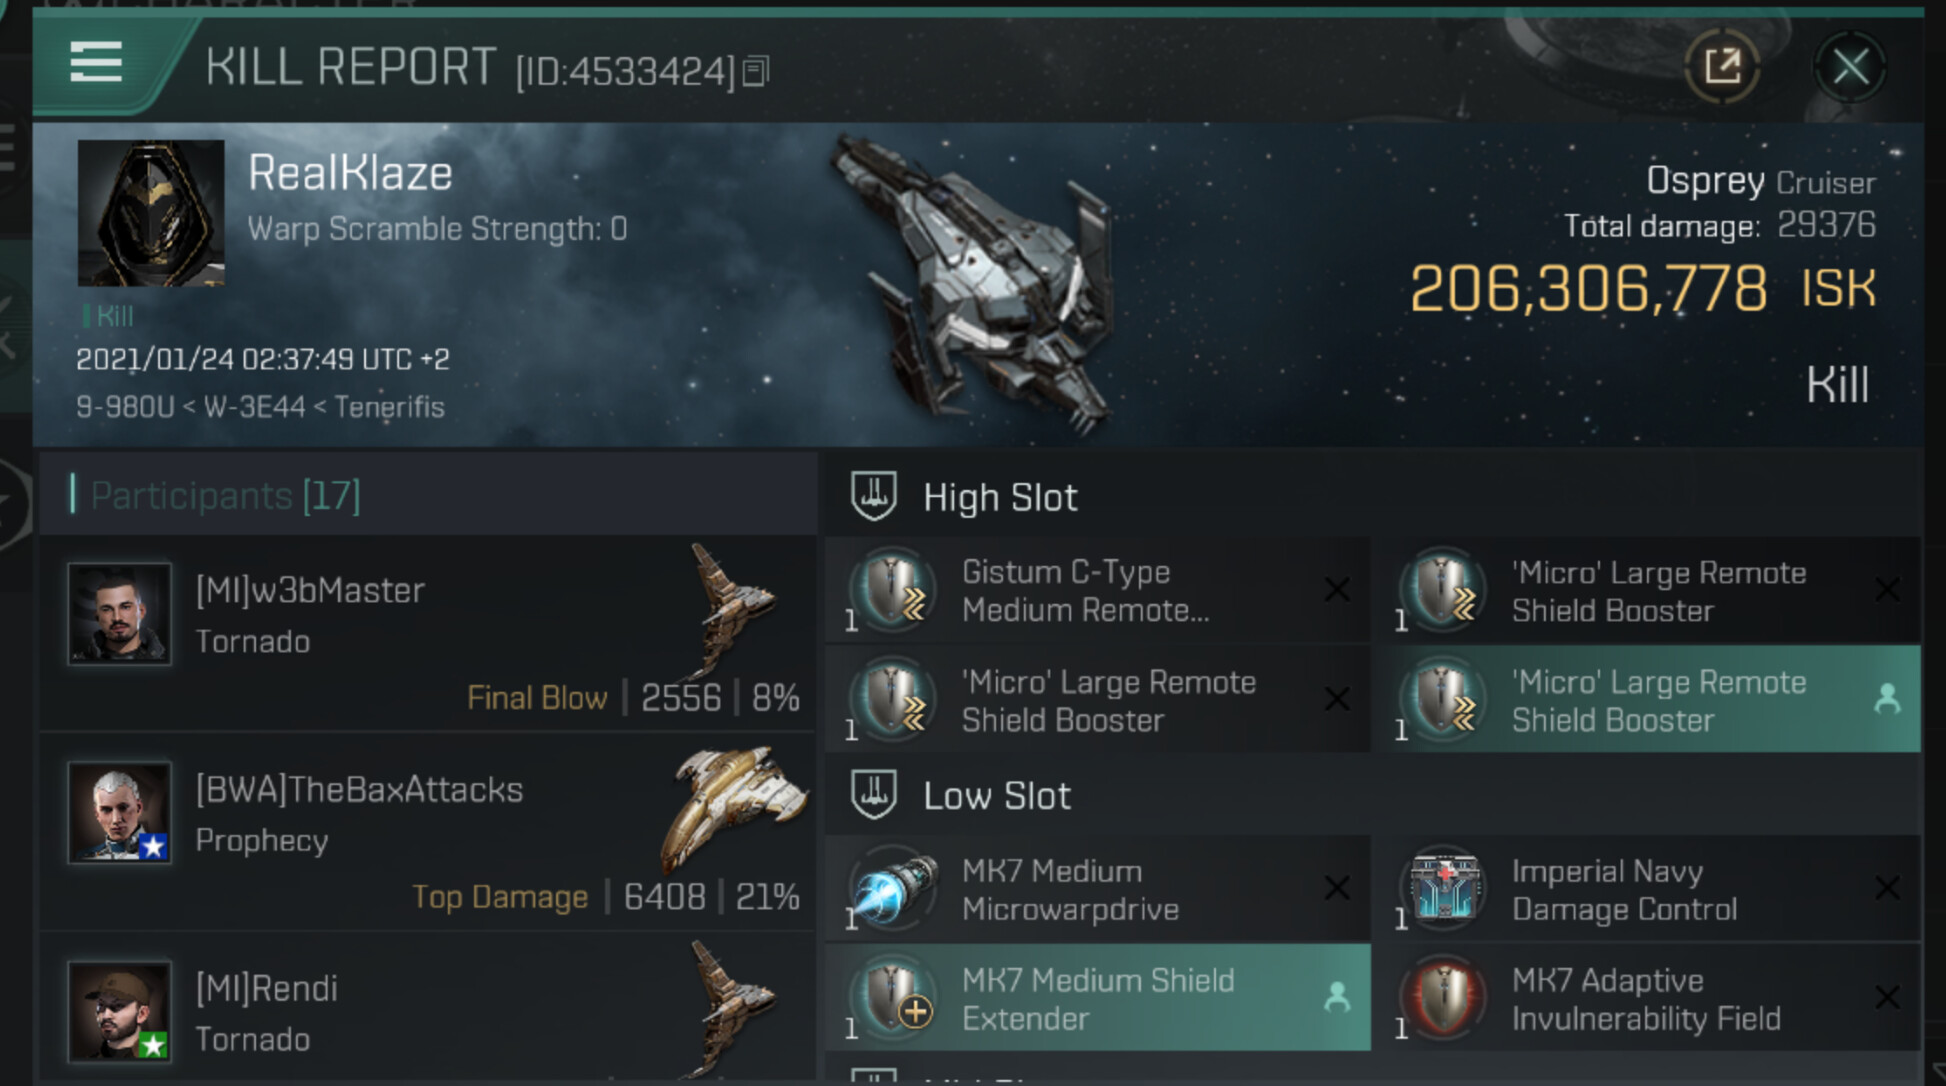Click the 9-980U system location link
This screenshot has width=1946, height=1086.
pos(124,407)
